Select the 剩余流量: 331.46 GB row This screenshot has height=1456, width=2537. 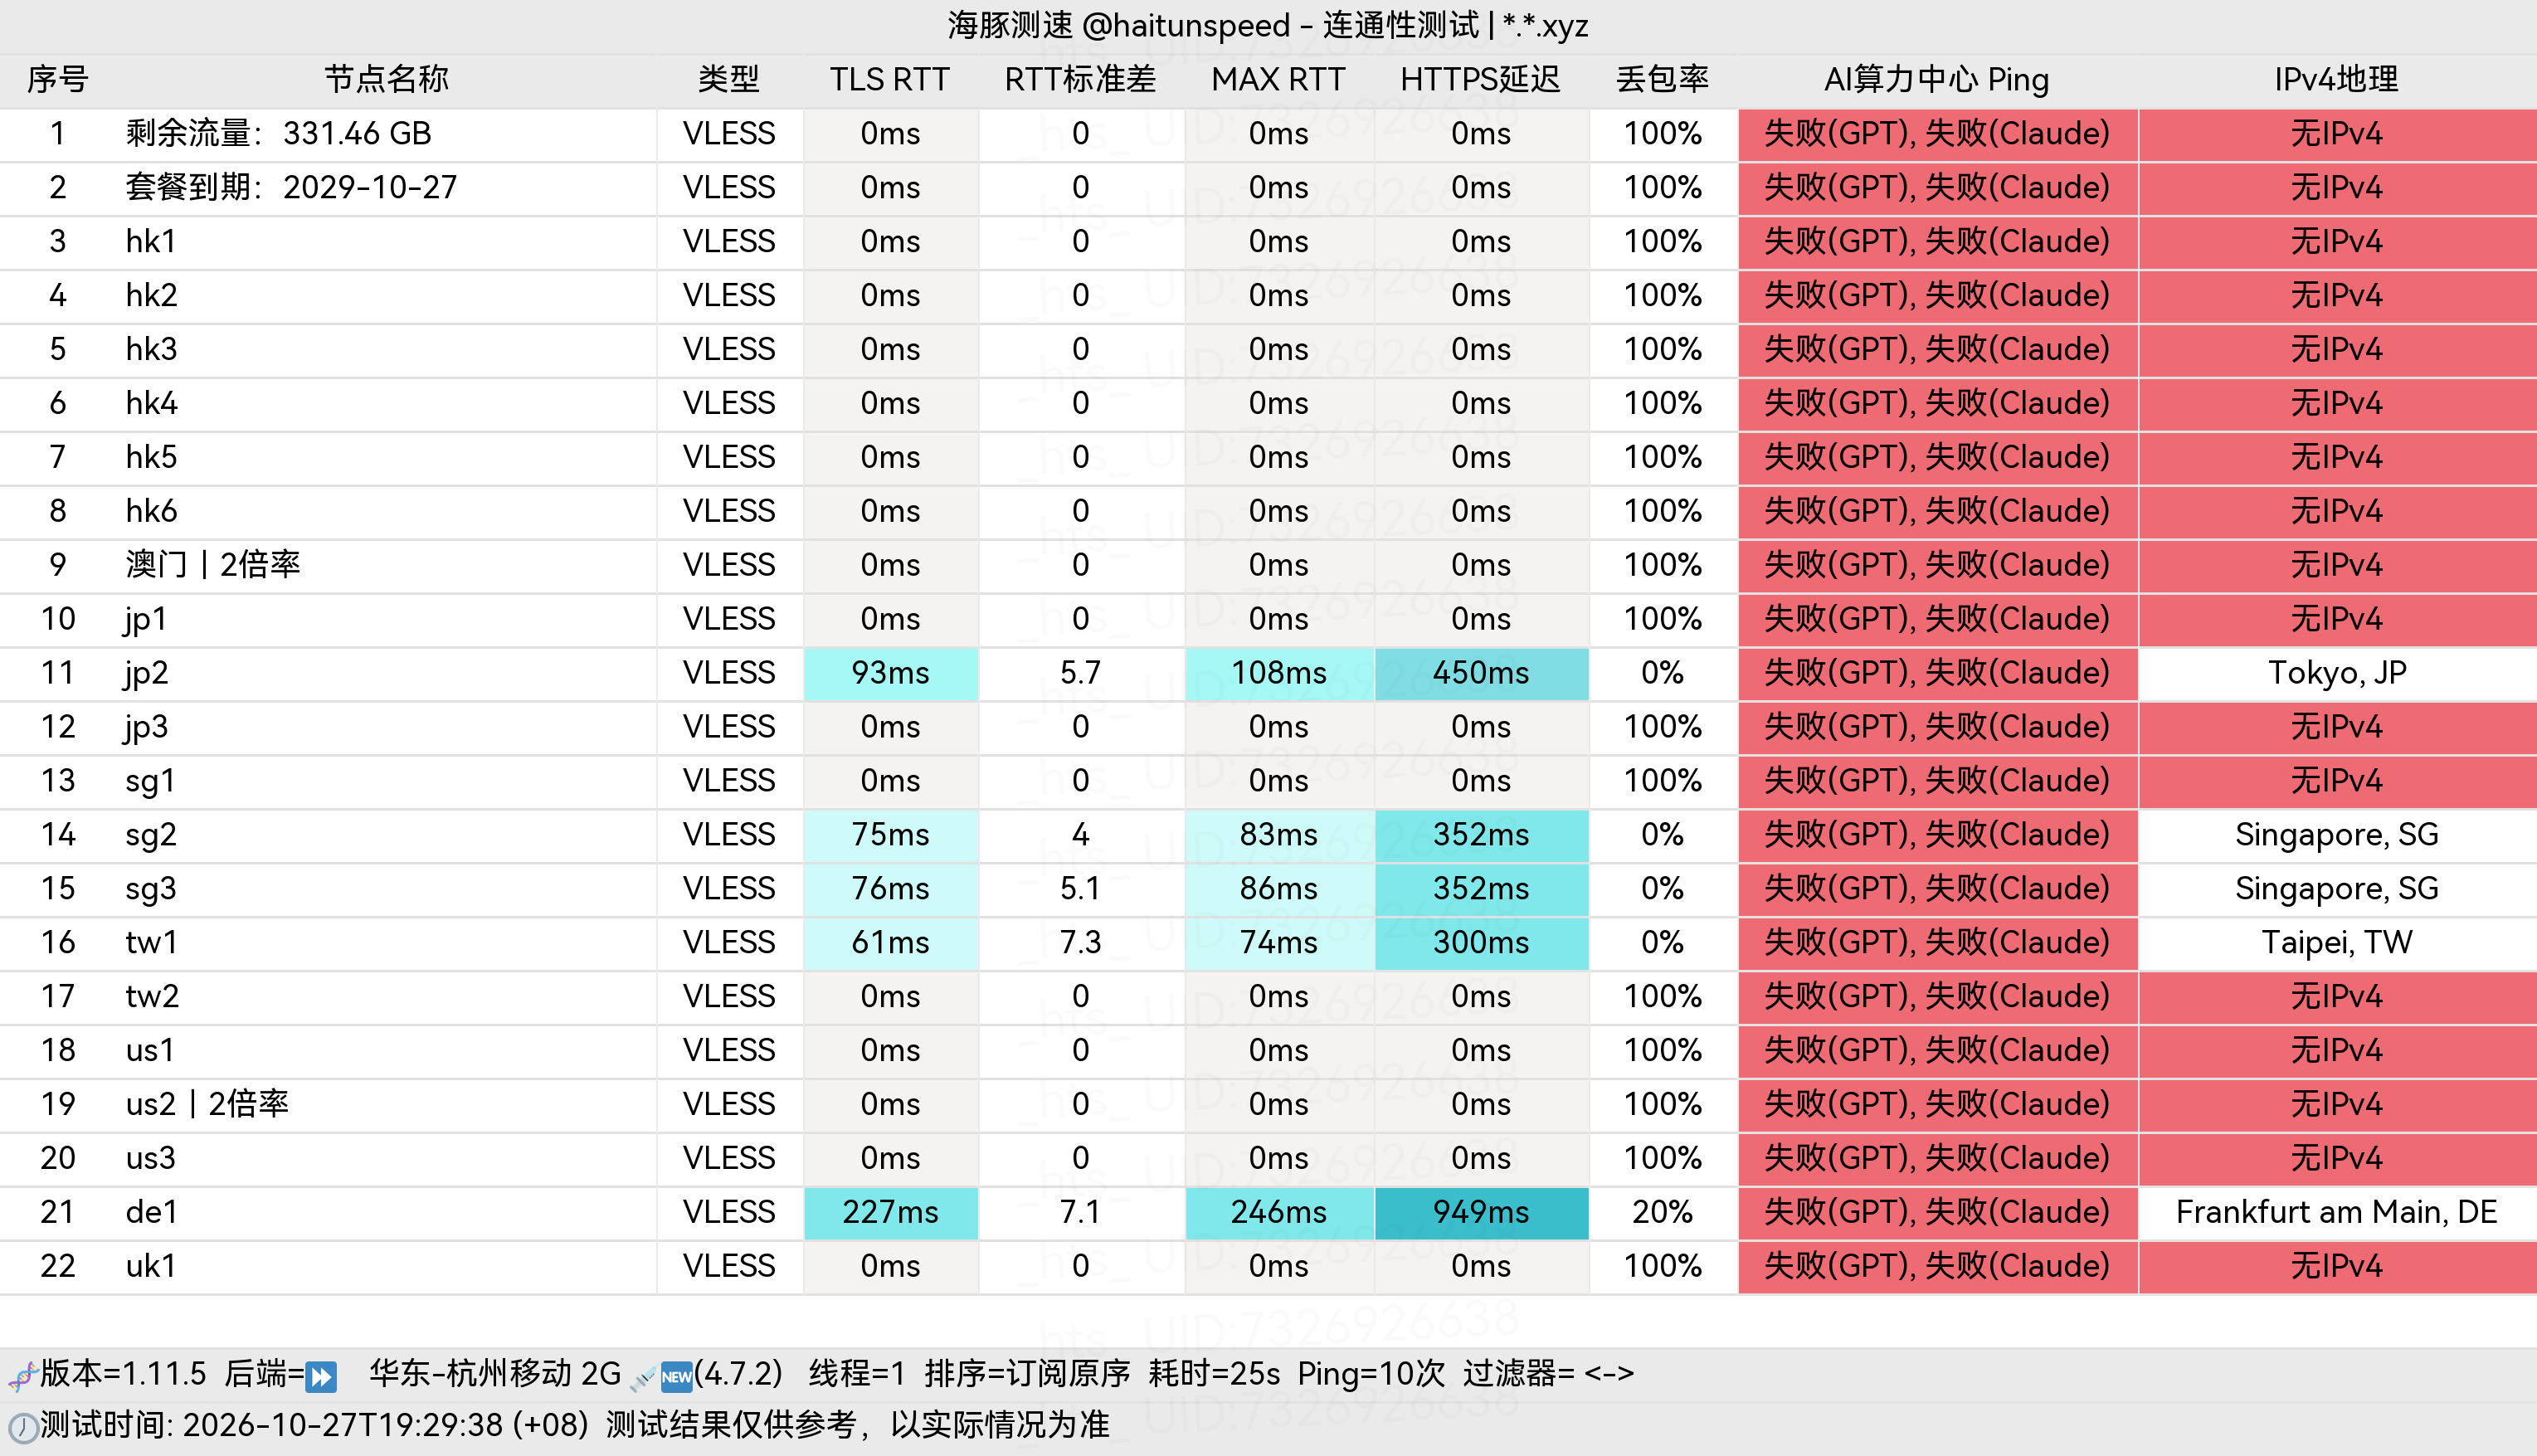[1268, 134]
